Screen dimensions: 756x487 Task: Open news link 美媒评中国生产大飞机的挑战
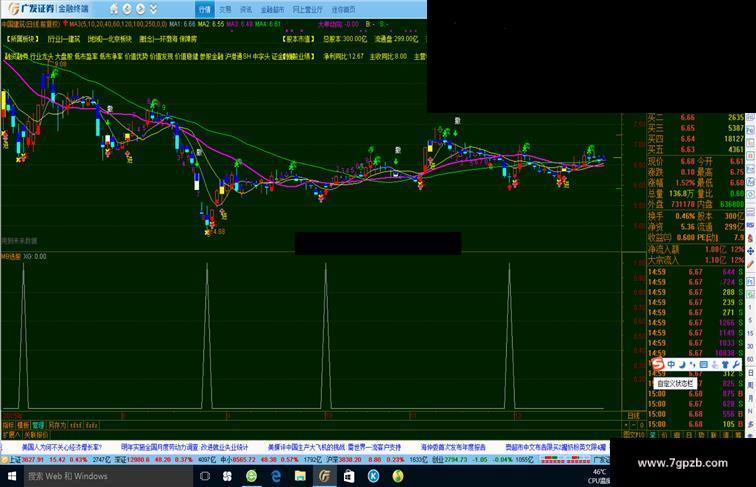pos(334,447)
